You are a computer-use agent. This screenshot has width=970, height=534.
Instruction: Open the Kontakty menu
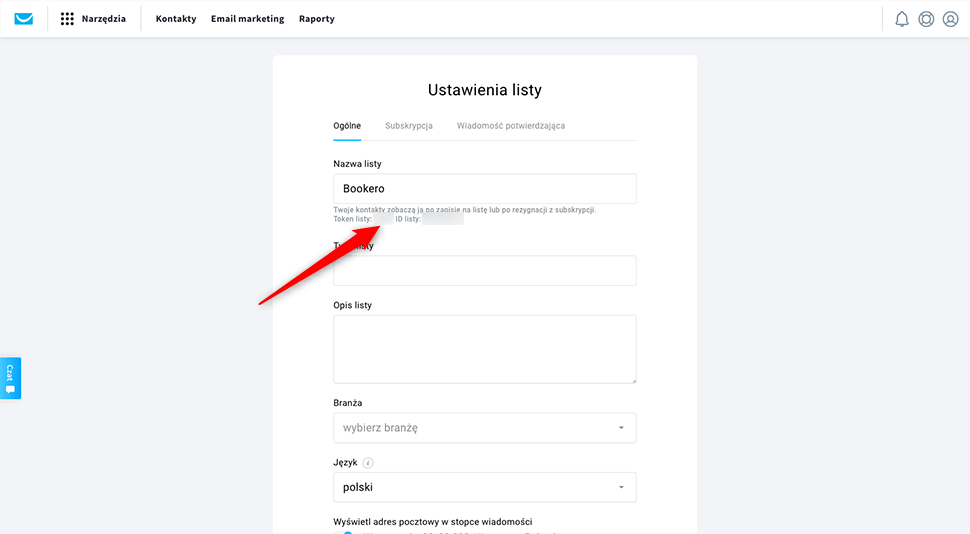click(x=176, y=19)
